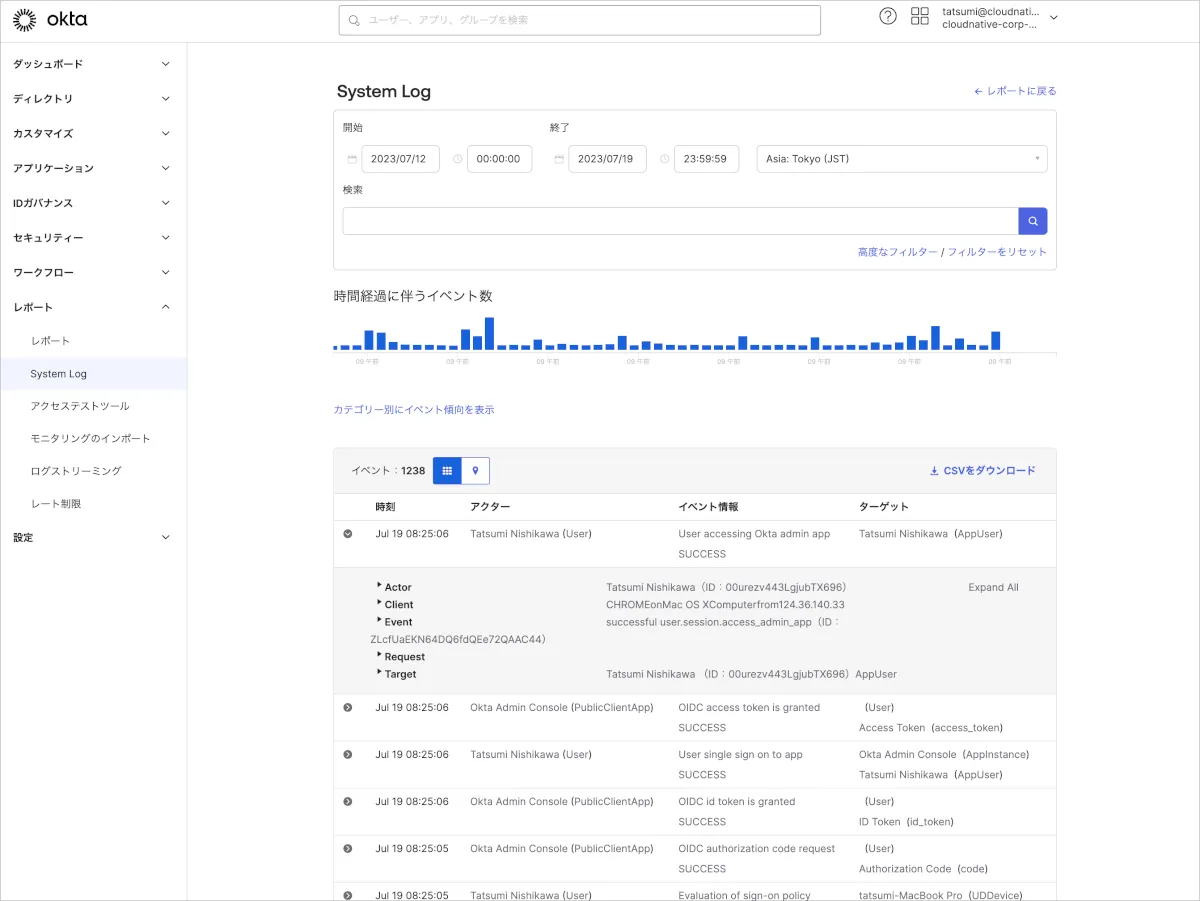Image resolution: width=1200 pixels, height=901 pixels.
Task: Click the Okta logo
Action: coord(49,18)
